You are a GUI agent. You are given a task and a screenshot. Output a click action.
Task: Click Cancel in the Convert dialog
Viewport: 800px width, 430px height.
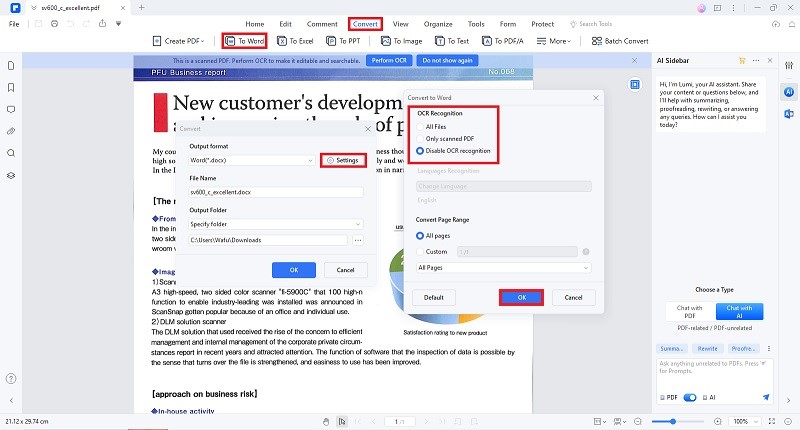pos(345,270)
